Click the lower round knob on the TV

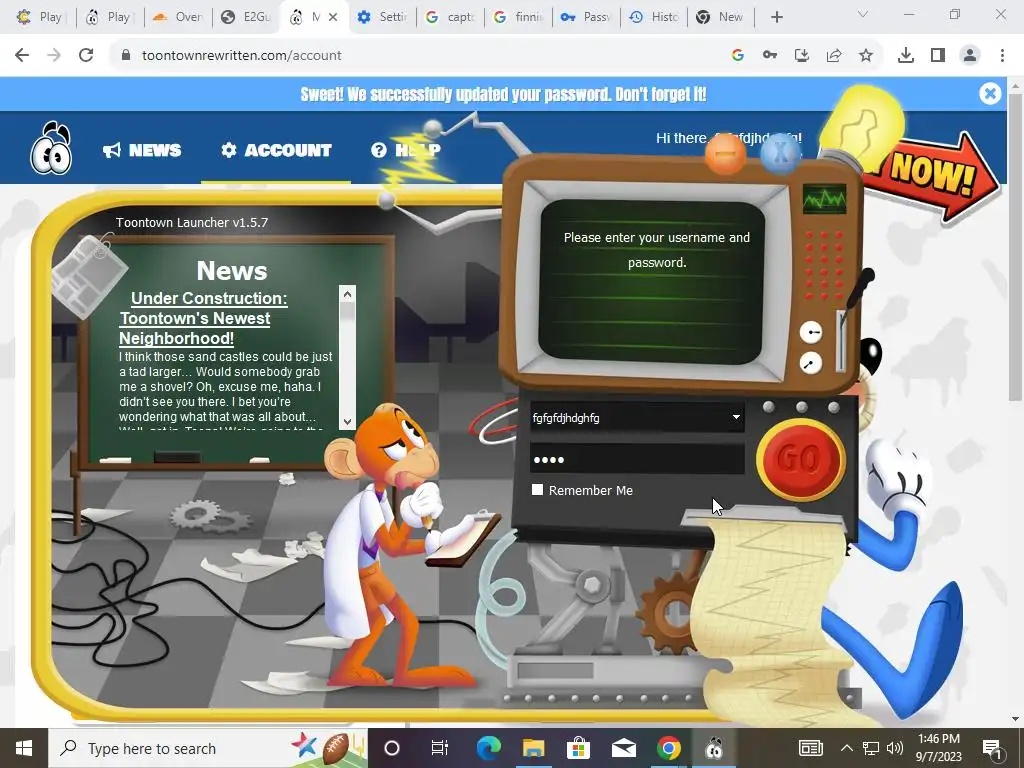click(x=810, y=362)
